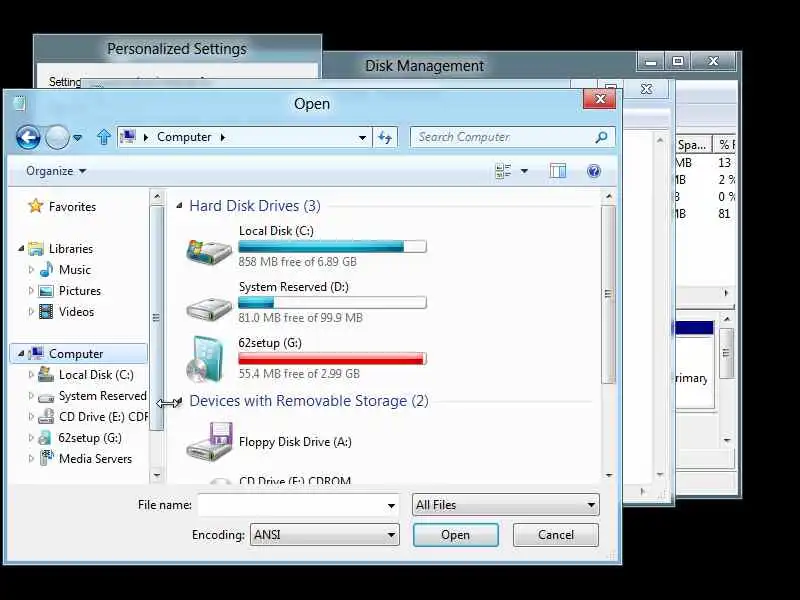Click the Spa... column header in Disk Management
The height and width of the screenshot is (600, 800).
[691, 145]
